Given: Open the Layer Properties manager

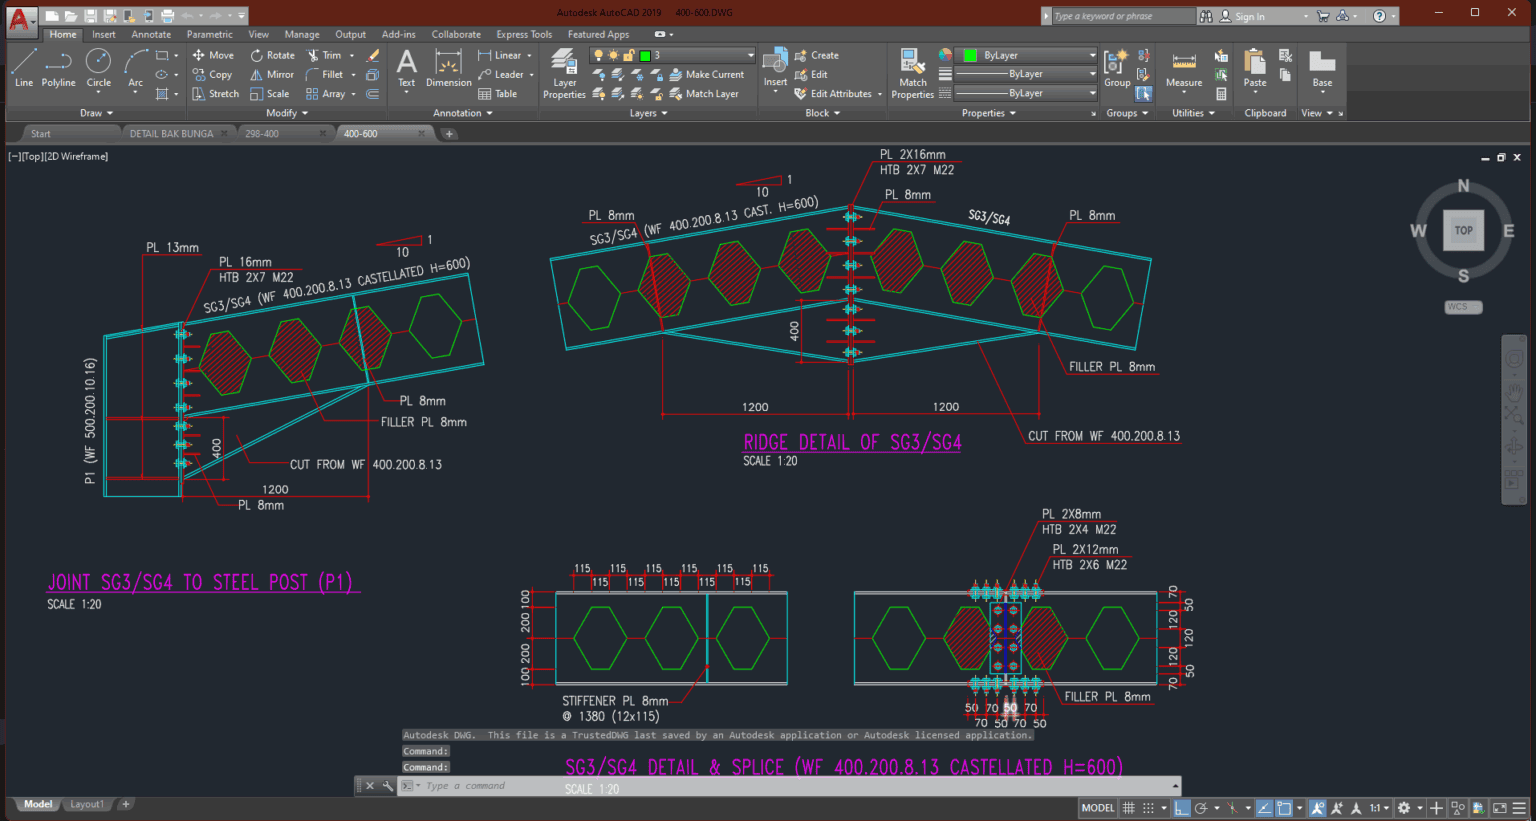Looking at the screenshot, I should coord(564,70).
